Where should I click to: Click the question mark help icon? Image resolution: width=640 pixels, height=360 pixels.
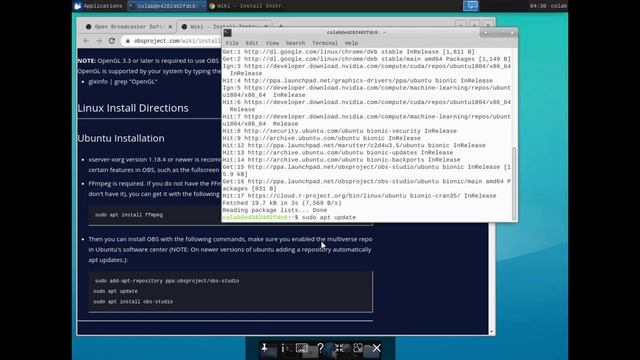pyautogui.click(x=320, y=348)
